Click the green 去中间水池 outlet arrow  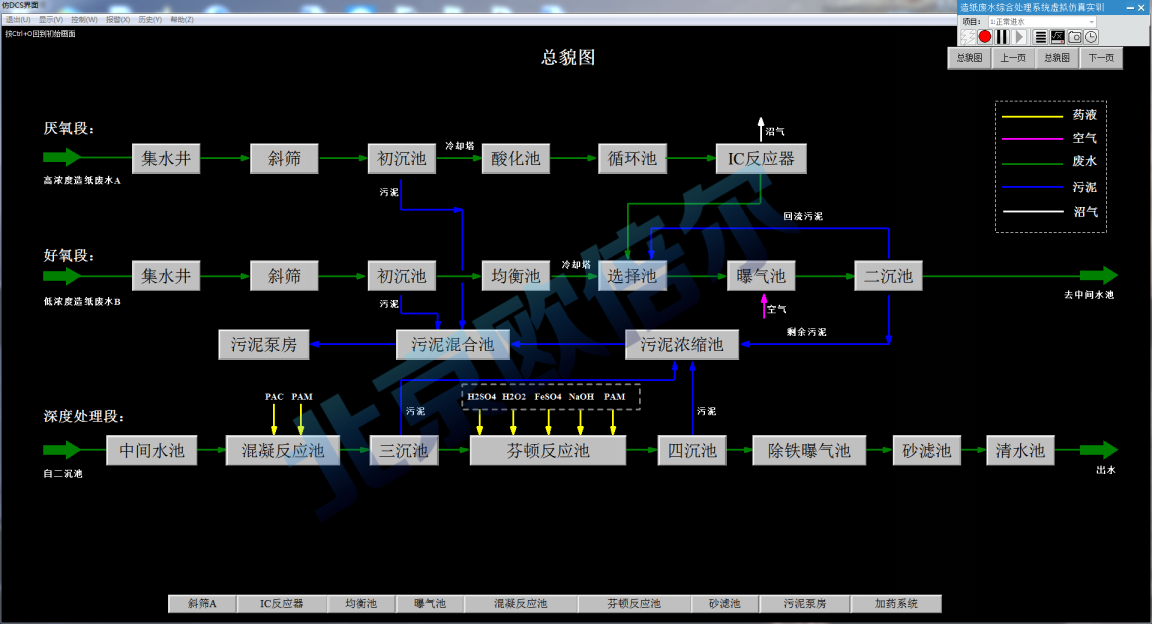(1099, 276)
